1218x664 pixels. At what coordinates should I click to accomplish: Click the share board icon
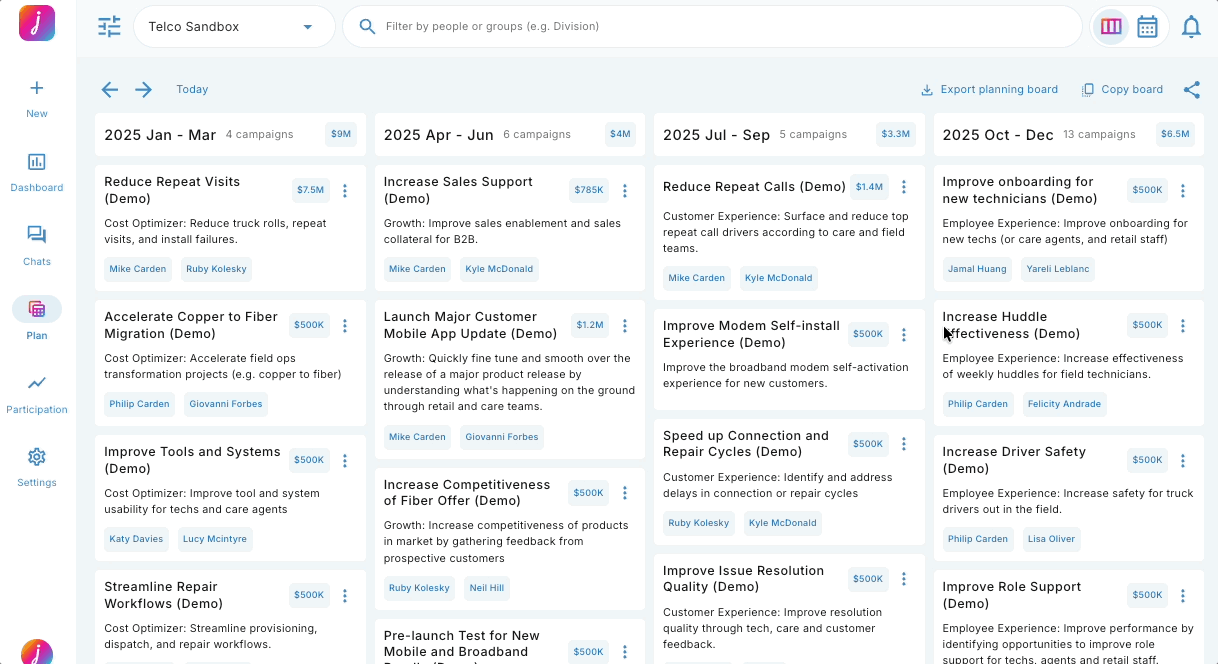[1191, 90]
